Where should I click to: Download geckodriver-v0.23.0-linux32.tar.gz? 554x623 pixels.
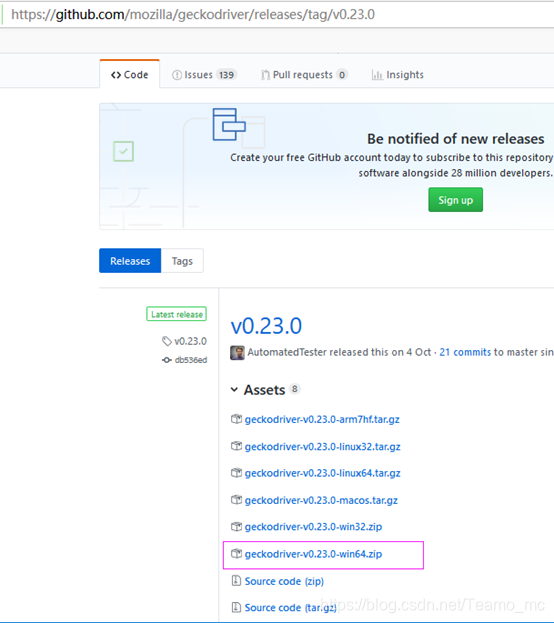click(322, 447)
